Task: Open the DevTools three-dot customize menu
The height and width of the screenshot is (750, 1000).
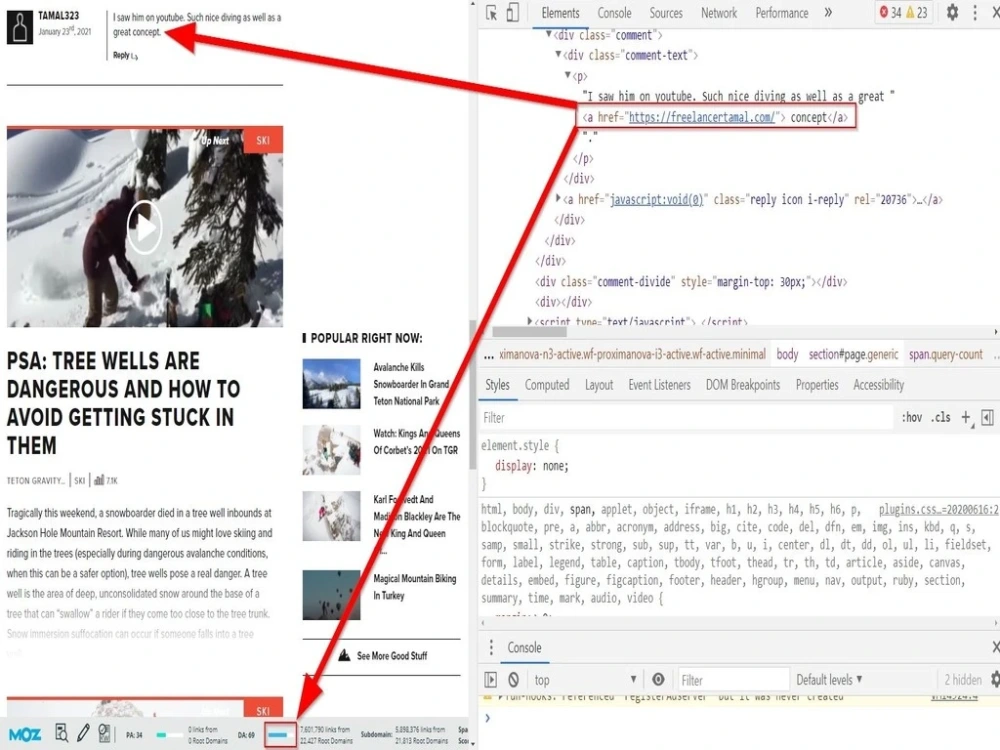Action: pyautogui.click(x=974, y=12)
